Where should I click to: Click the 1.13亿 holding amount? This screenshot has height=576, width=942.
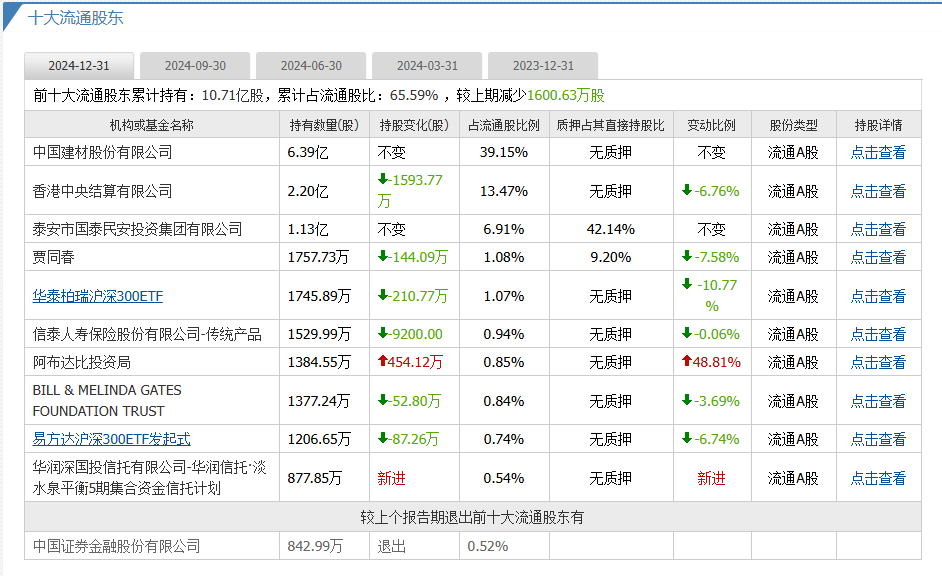308,229
